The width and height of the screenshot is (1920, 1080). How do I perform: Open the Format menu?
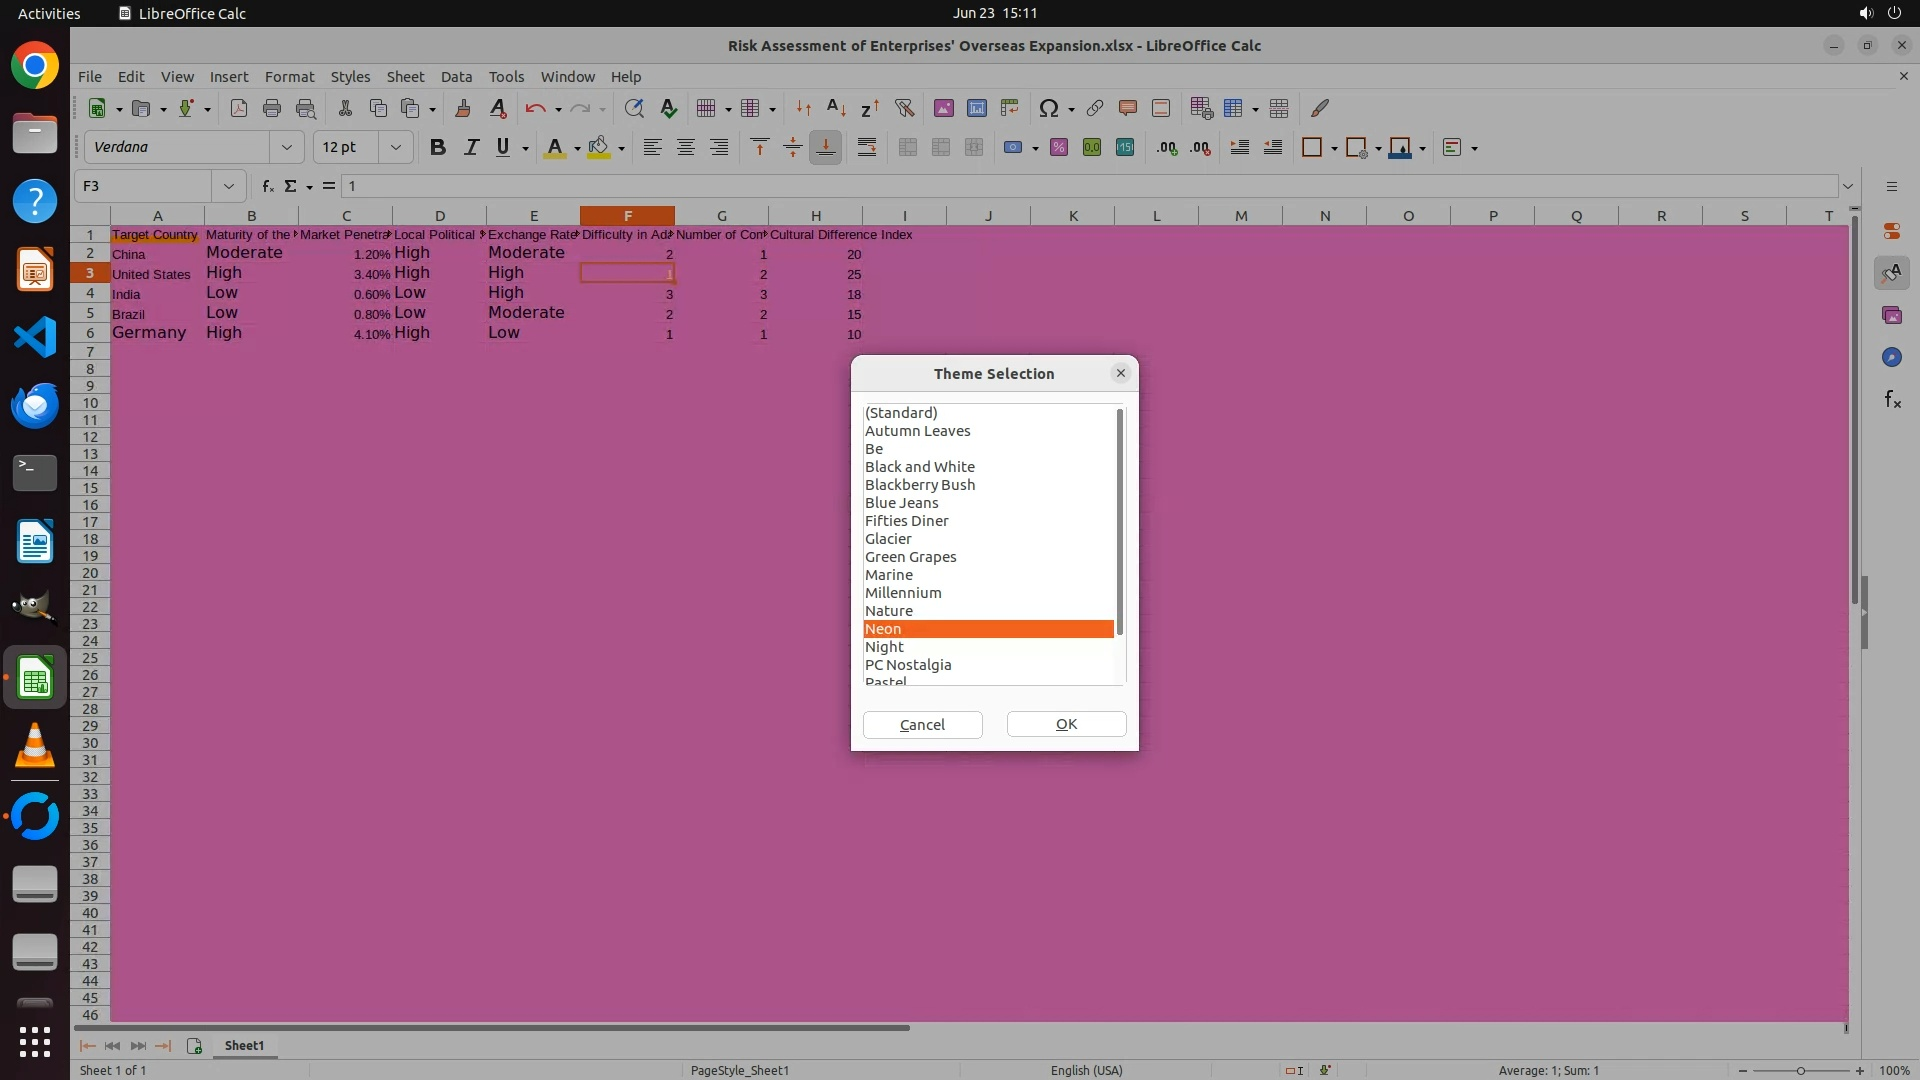coord(289,77)
